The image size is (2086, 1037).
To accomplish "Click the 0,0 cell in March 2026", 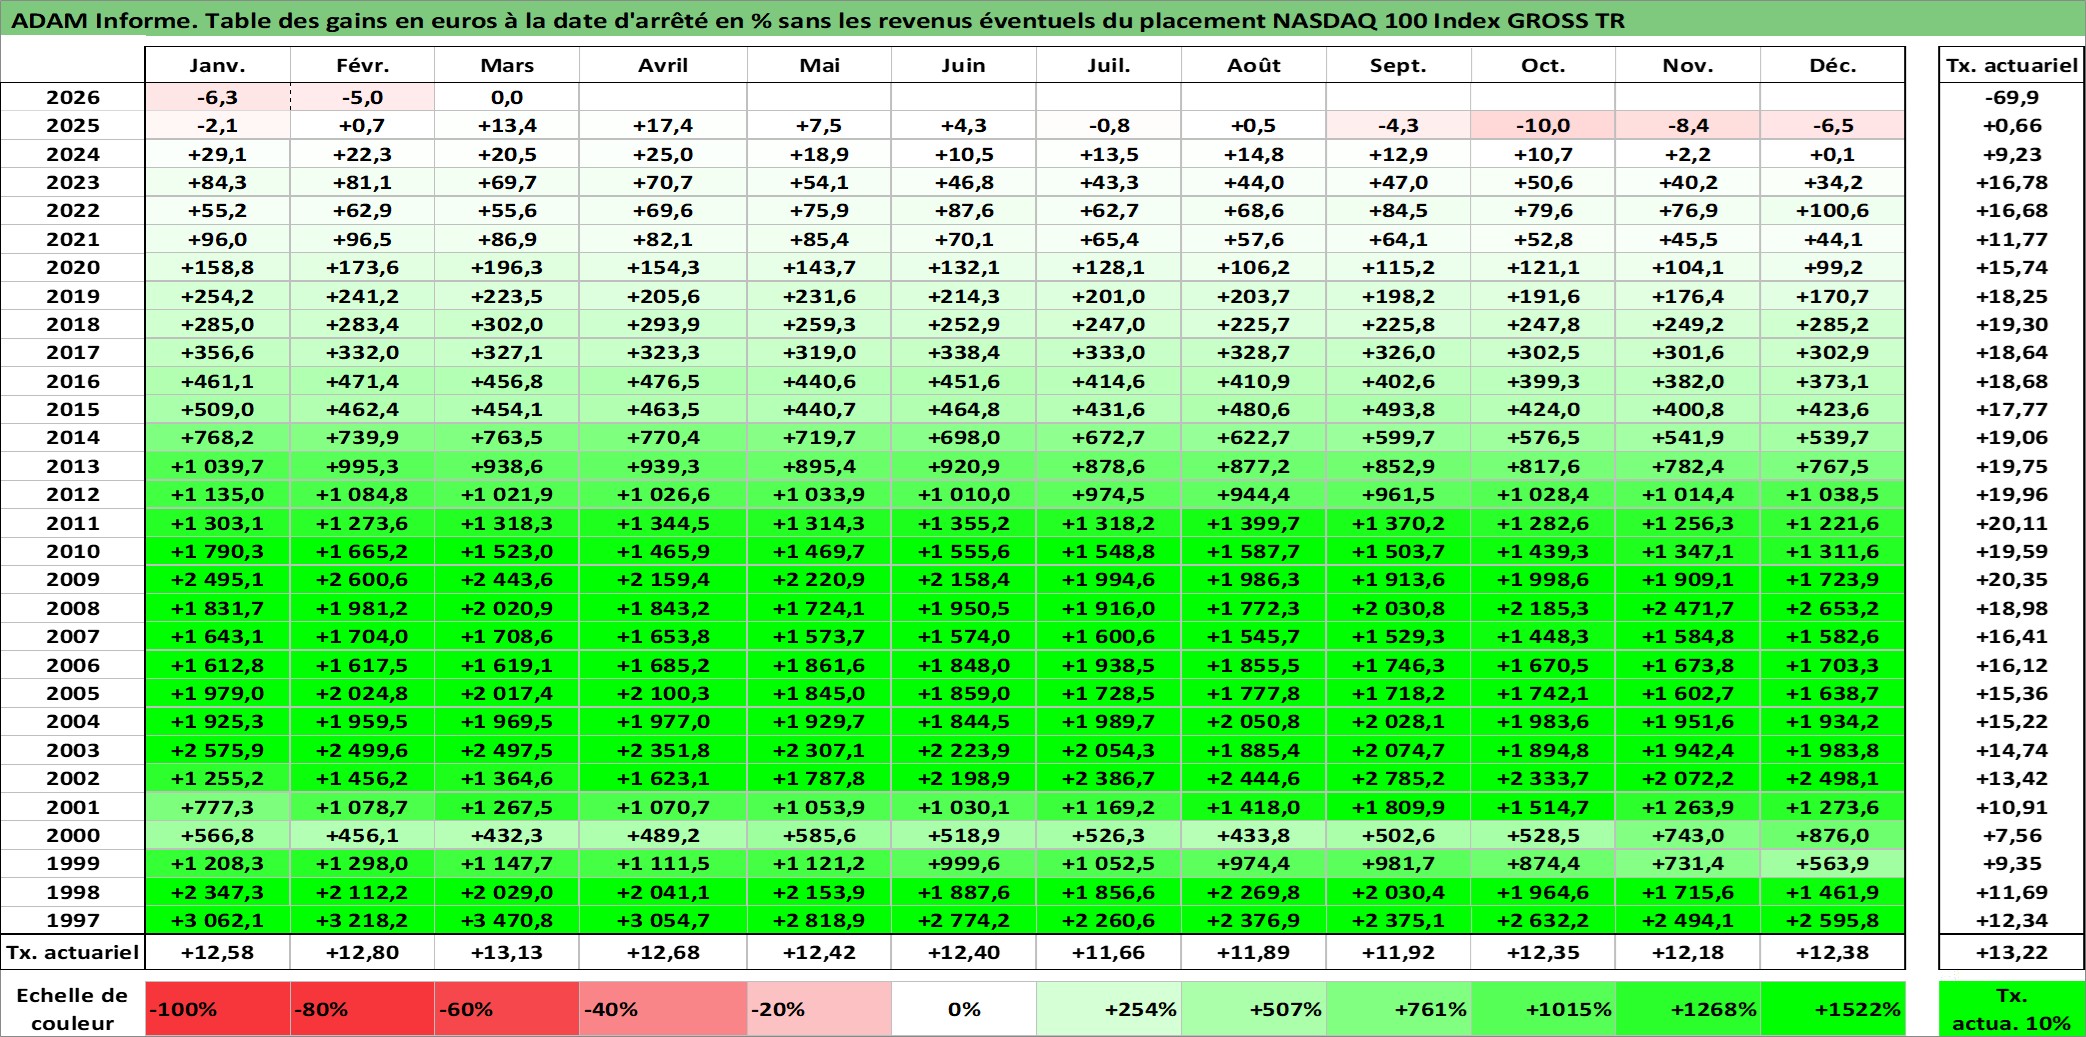I will [x=507, y=97].
